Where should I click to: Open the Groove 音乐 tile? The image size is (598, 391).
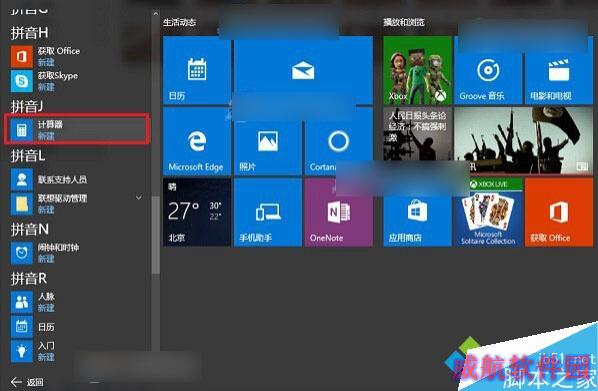488,70
